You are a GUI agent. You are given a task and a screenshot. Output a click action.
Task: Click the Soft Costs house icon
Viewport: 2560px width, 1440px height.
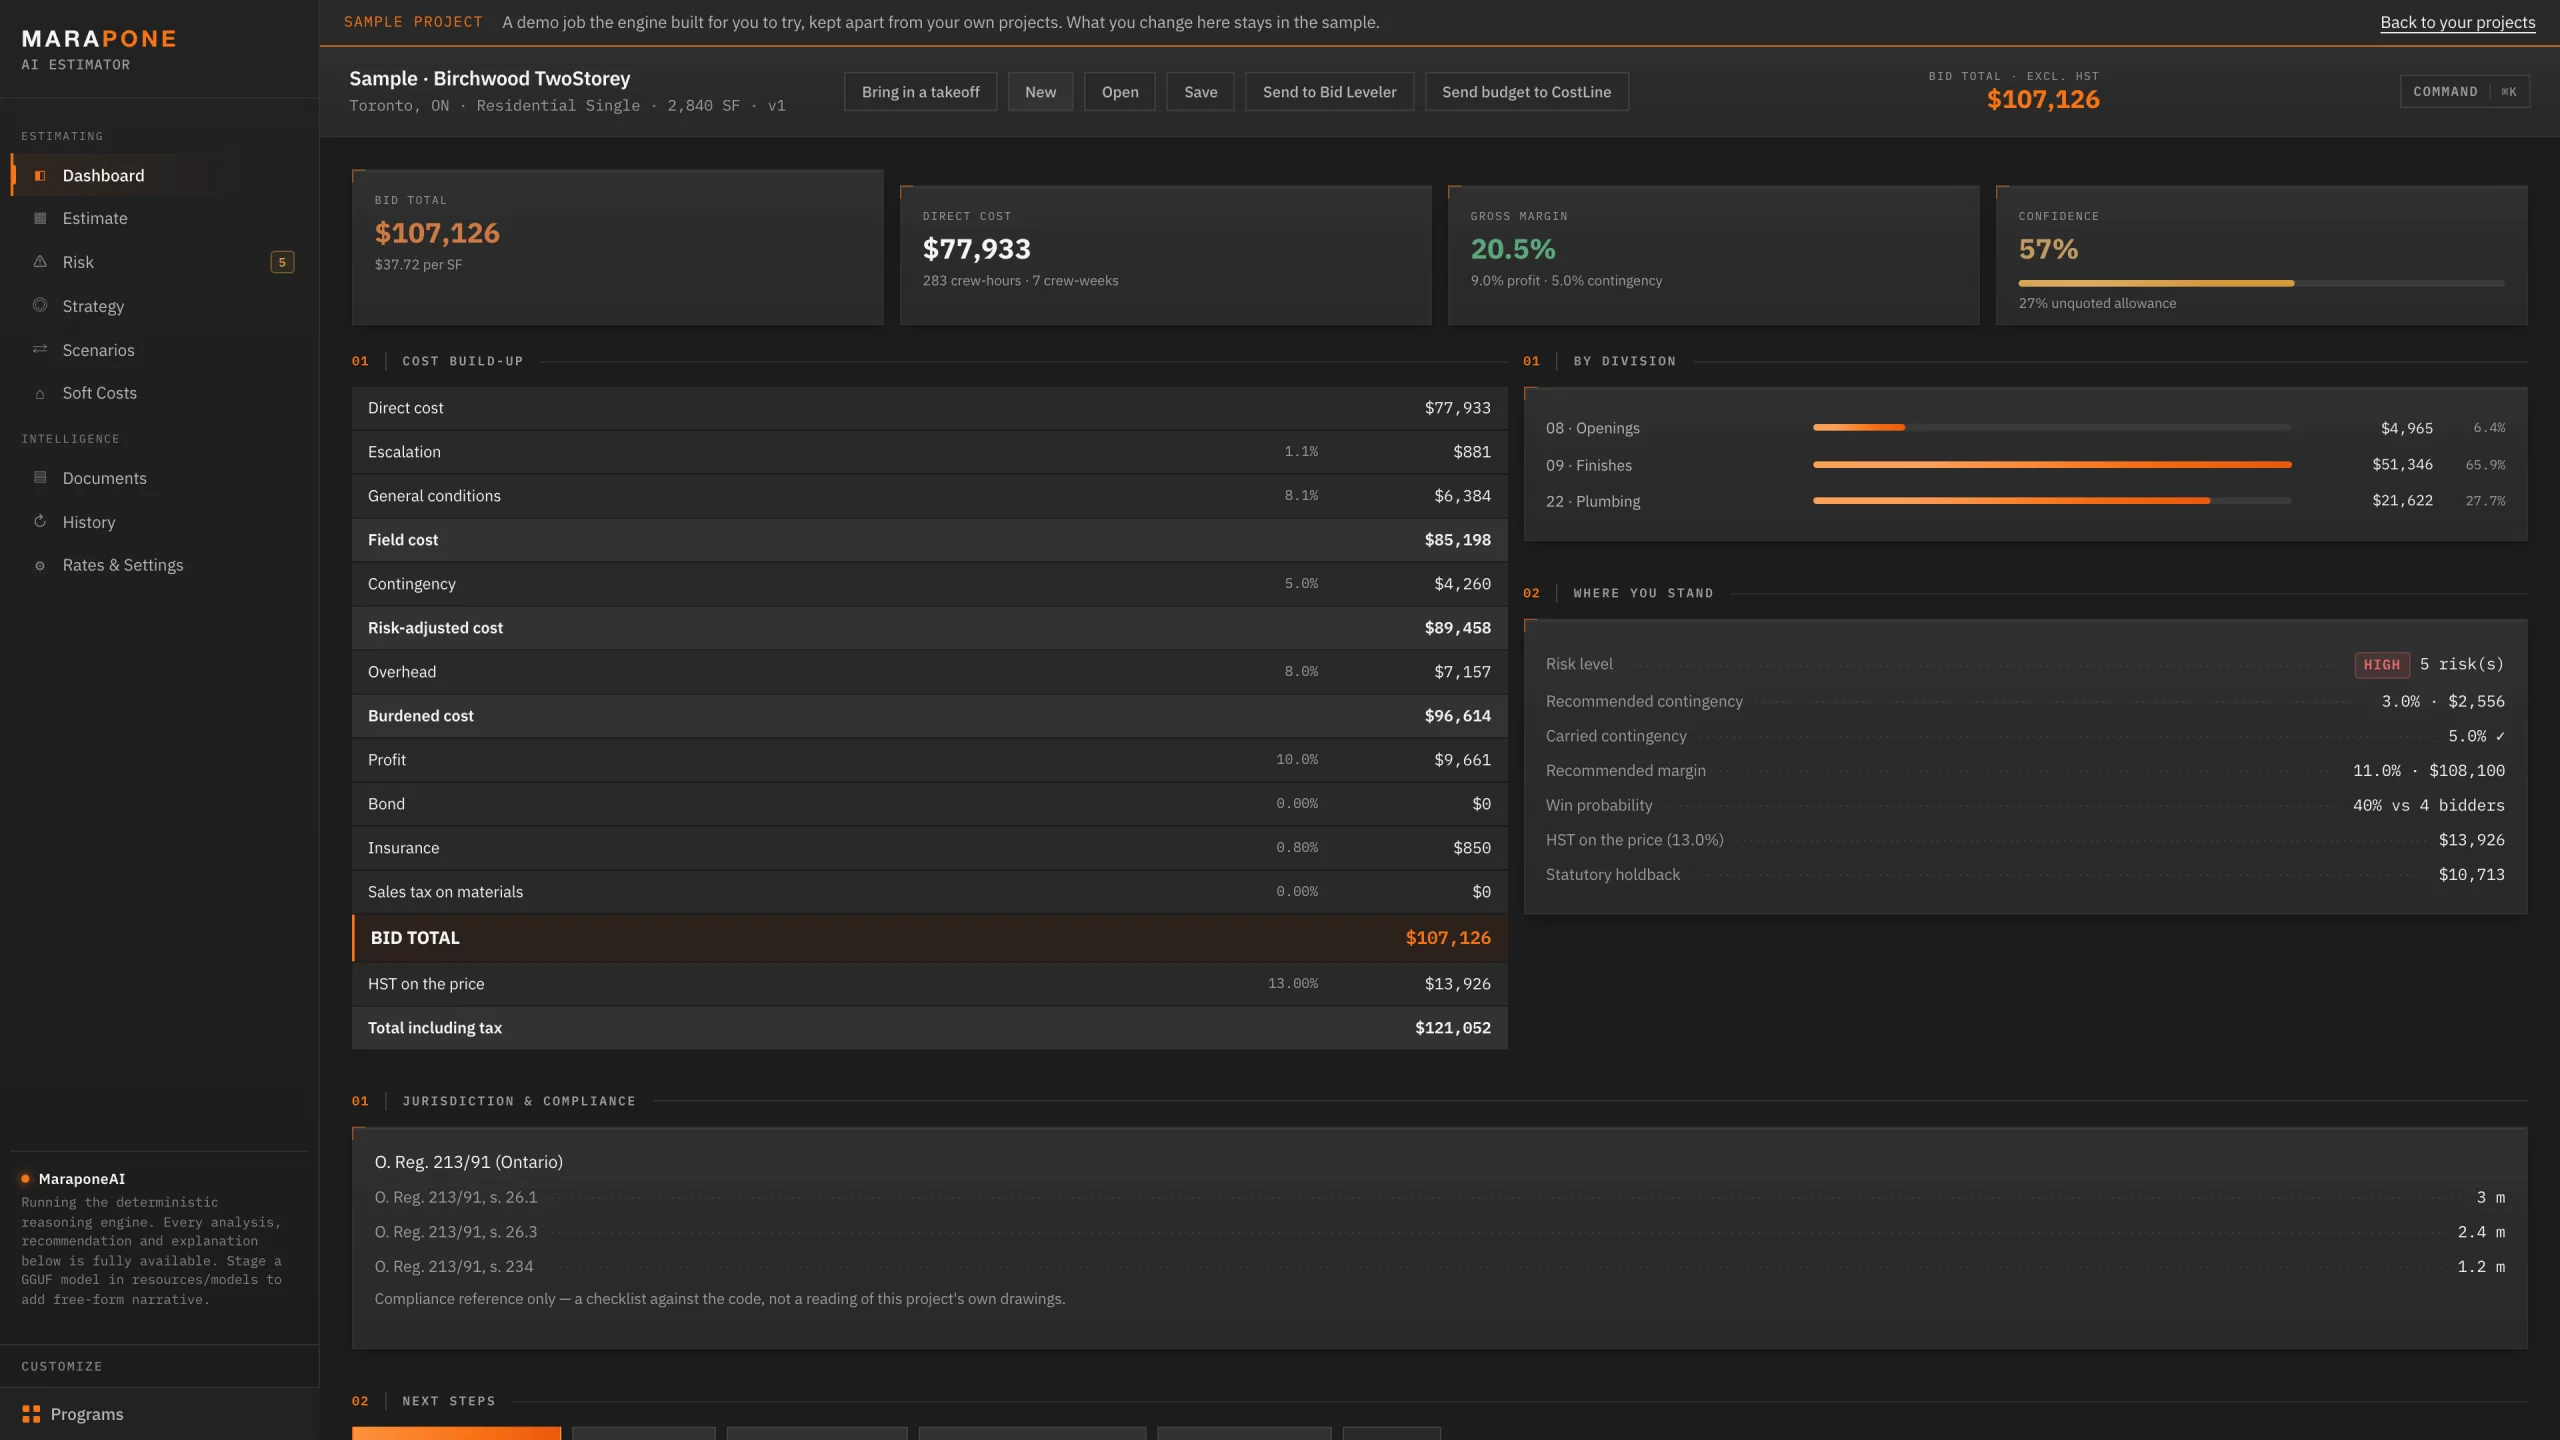[40, 394]
